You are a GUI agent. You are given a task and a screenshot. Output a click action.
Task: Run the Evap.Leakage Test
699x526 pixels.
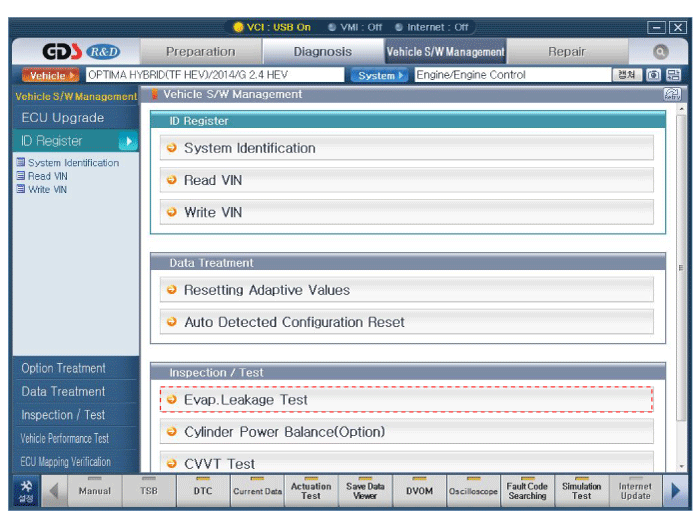(x=406, y=400)
